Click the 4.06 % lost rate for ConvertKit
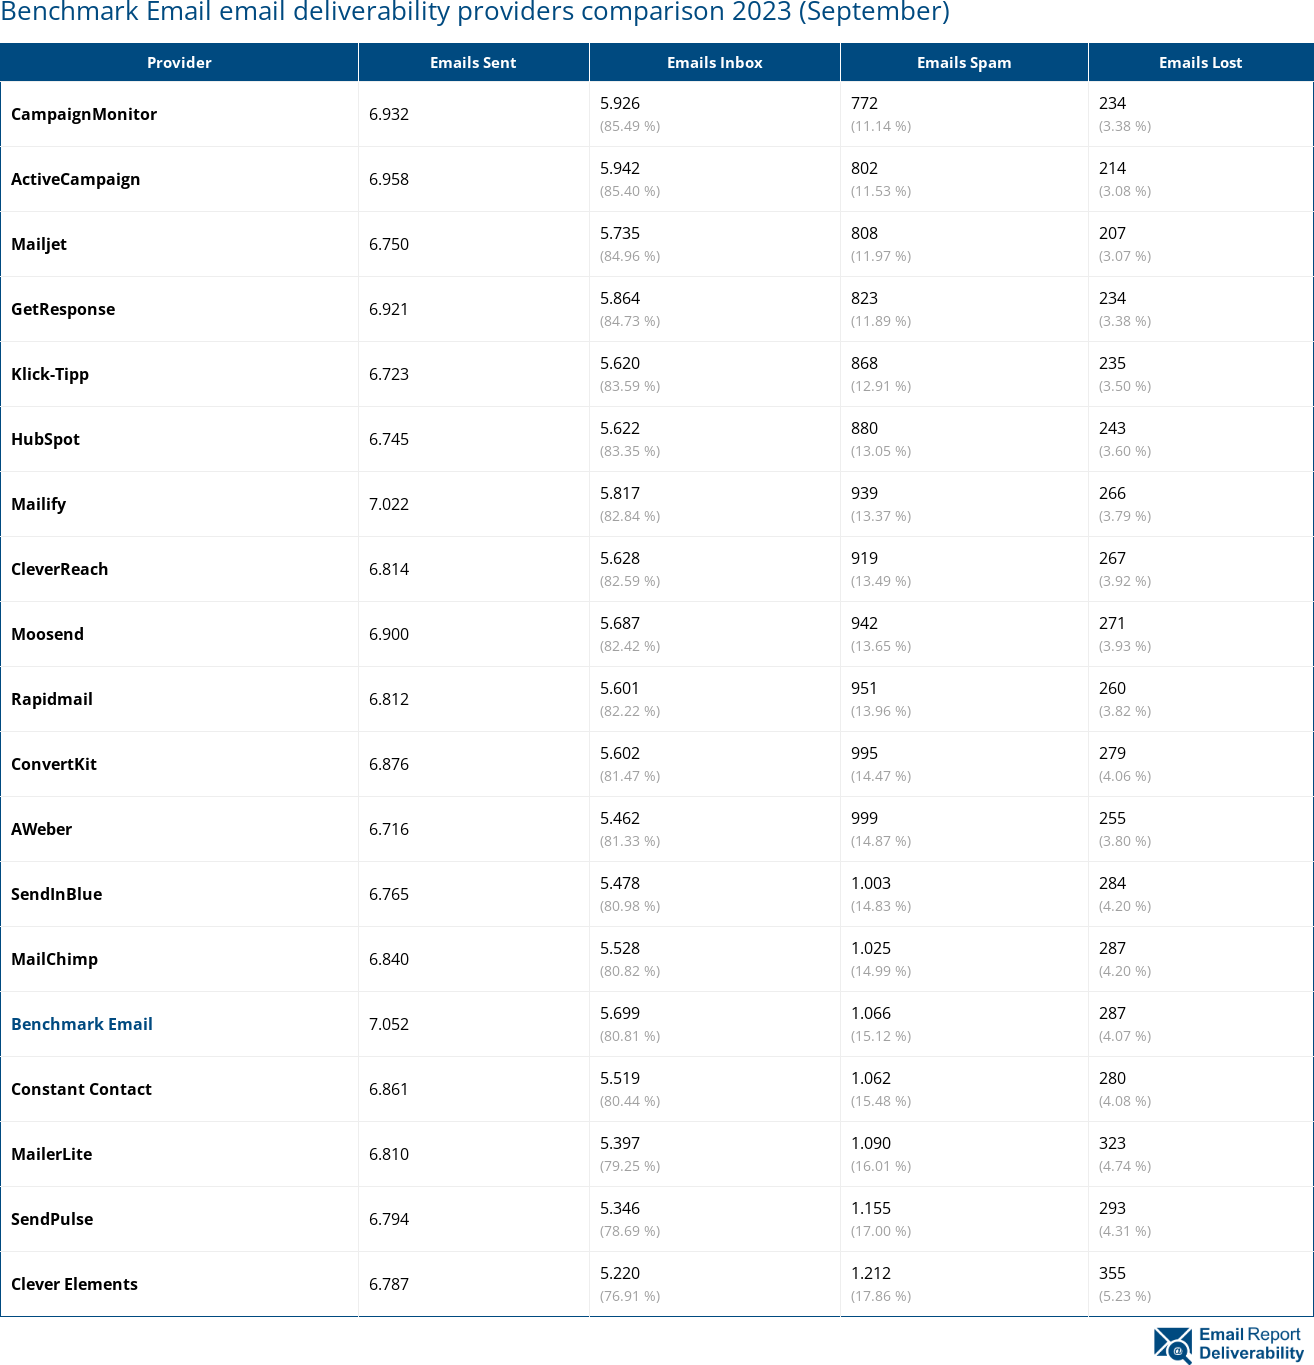Screen dimensions: 1314x1365 pos(1125,776)
